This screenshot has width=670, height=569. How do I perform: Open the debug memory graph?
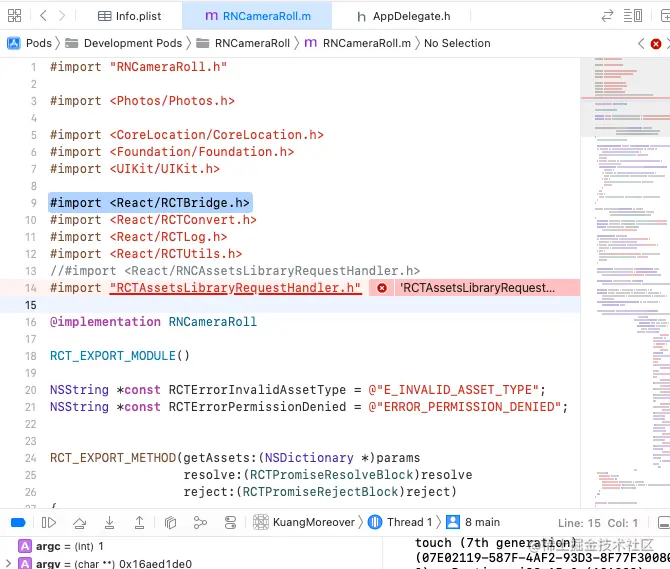pos(200,522)
